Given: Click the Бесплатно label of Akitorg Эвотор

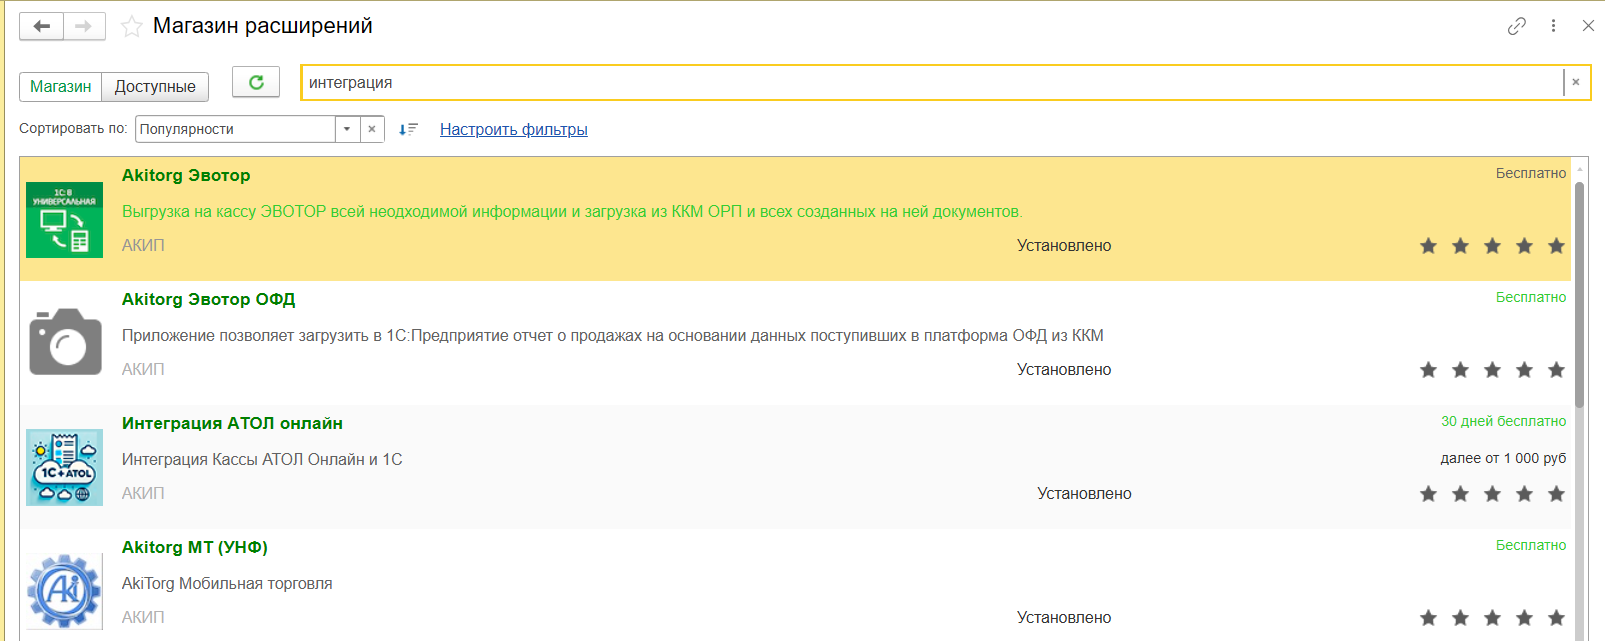Looking at the screenshot, I should pos(1531,173).
